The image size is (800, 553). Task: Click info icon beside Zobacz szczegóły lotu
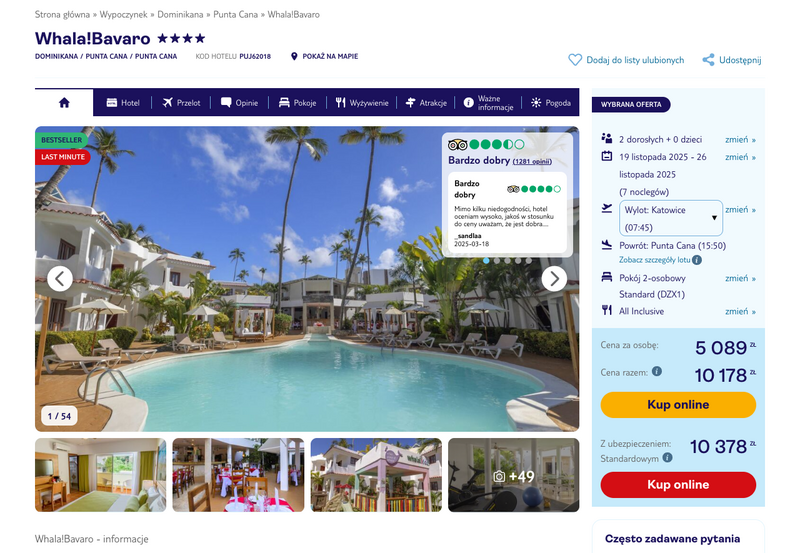pyautogui.click(x=697, y=260)
